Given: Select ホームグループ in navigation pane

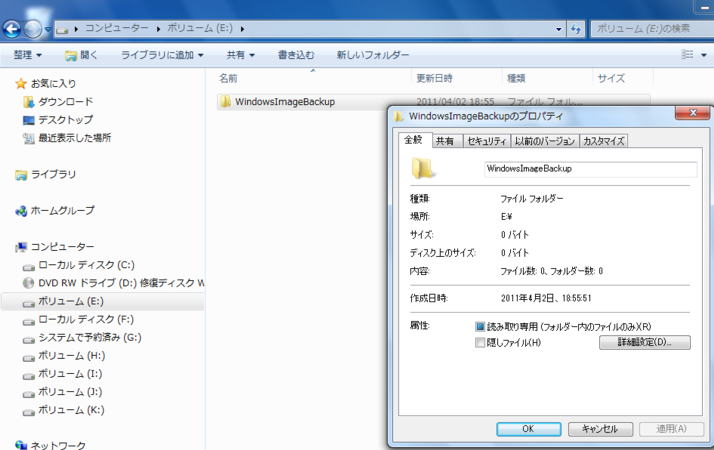Looking at the screenshot, I should [x=55, y=210].
